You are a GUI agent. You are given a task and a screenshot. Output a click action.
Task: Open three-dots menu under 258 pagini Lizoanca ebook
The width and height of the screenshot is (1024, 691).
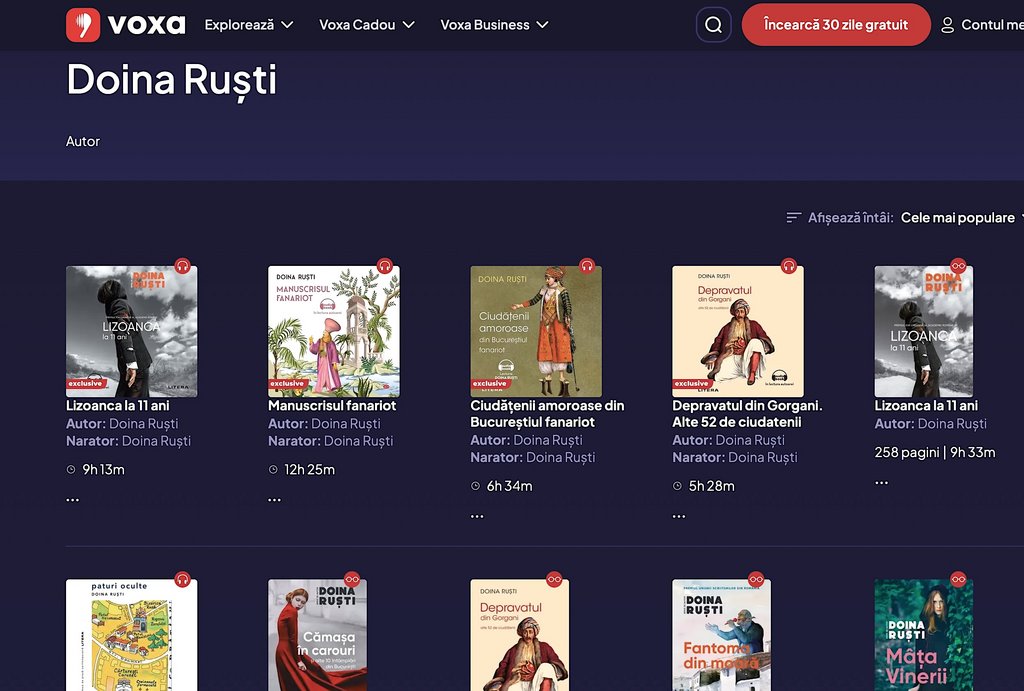881,483
